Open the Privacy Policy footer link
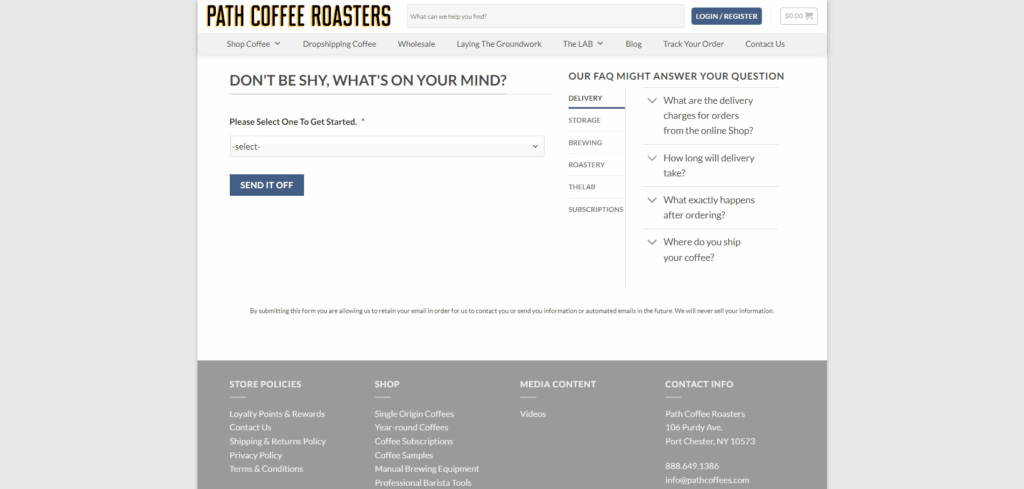The width and height of the screenshot is (1024, 489). click(255, 455)
